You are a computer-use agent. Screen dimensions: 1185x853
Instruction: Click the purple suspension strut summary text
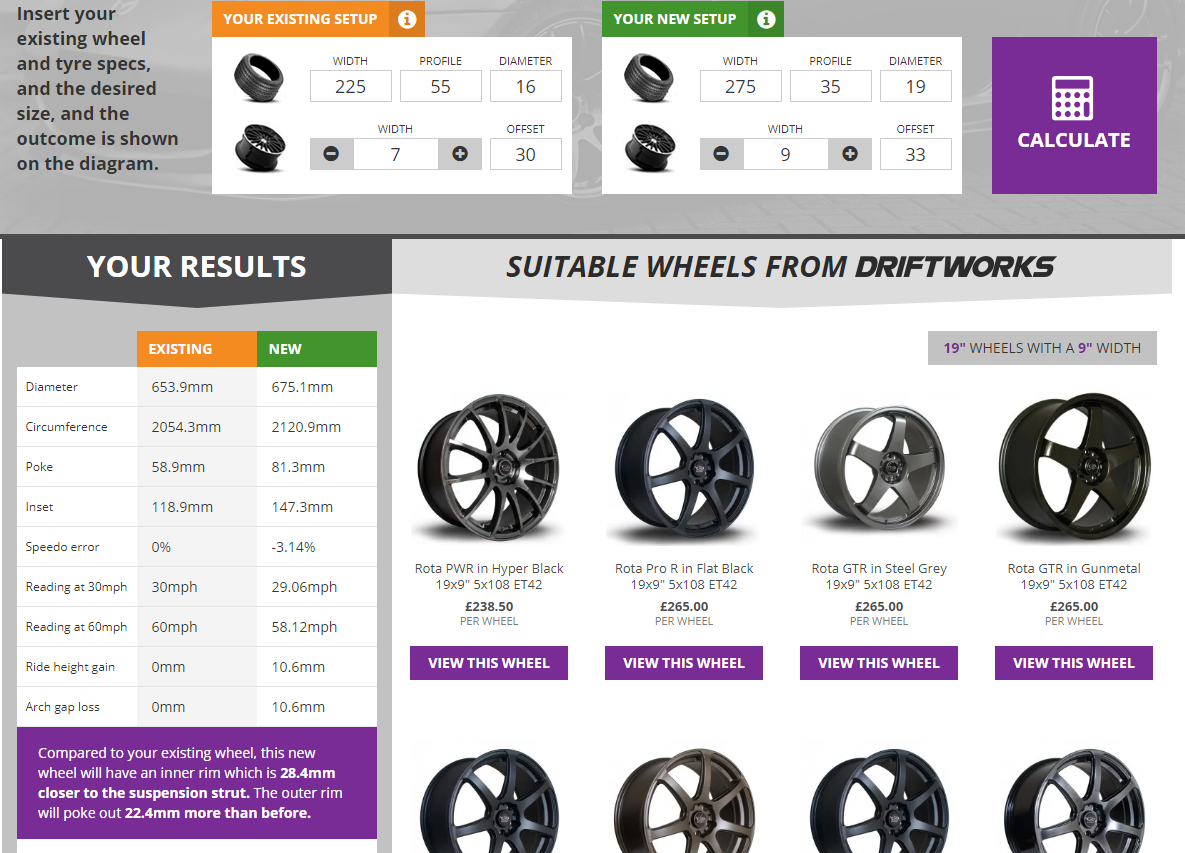pyautogui.click(x=190, y=783)
